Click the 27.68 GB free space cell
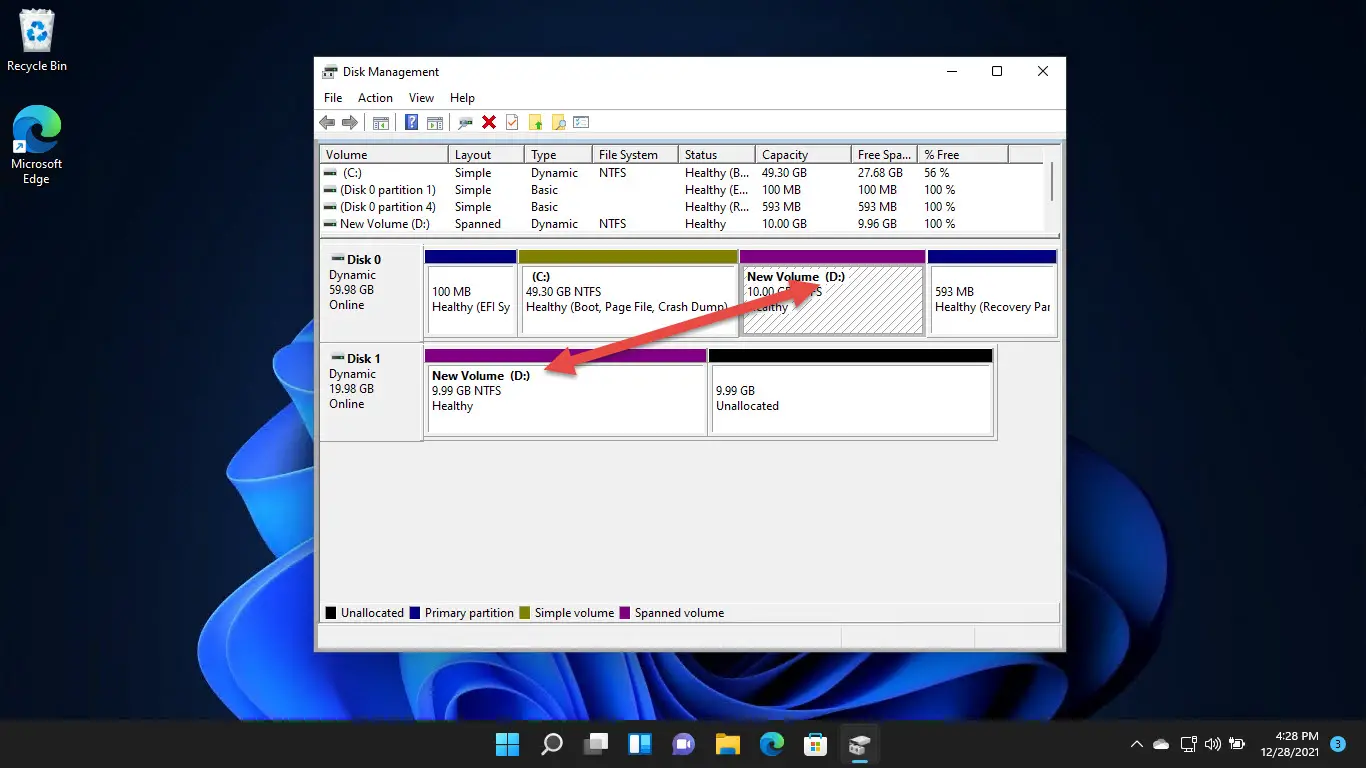 pos(878,173)
